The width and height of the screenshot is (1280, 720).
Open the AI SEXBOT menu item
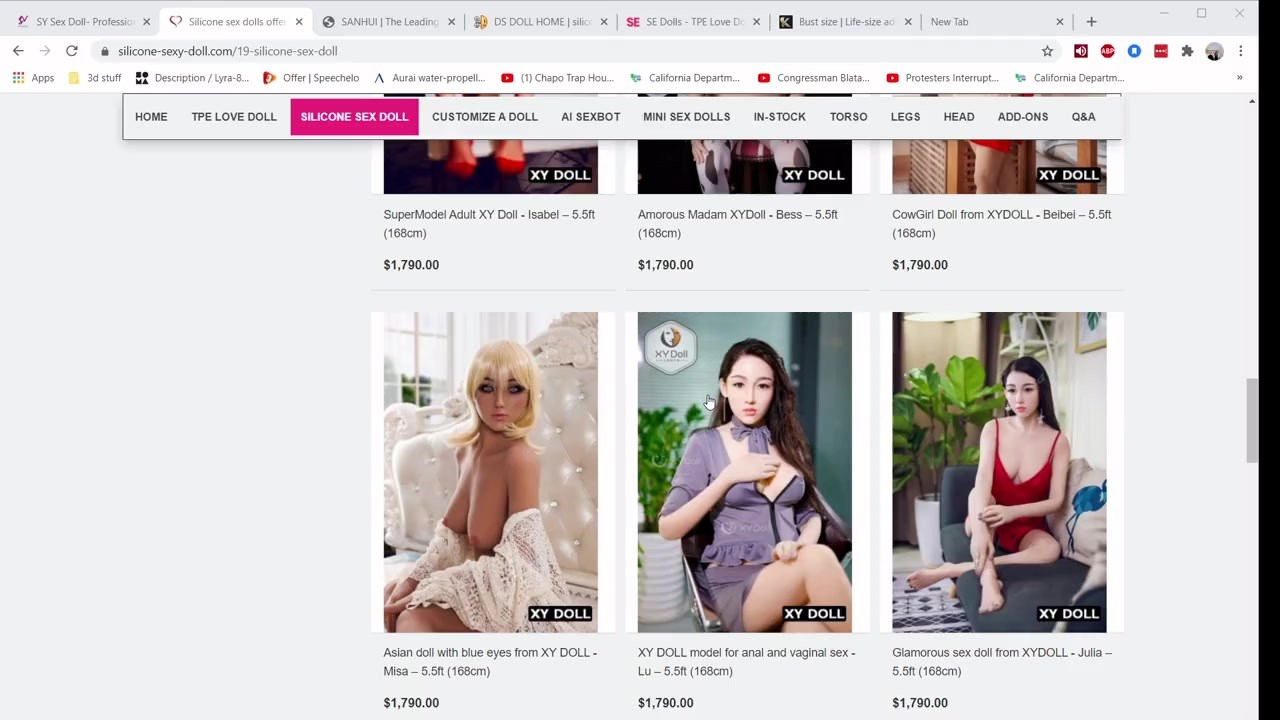(591, 117)
